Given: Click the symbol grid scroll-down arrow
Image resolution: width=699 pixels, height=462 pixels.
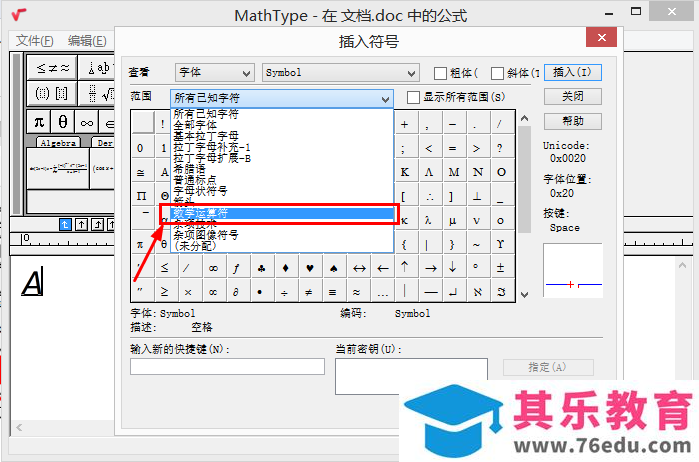Looking at the screenshot, I should click(525, 295).
